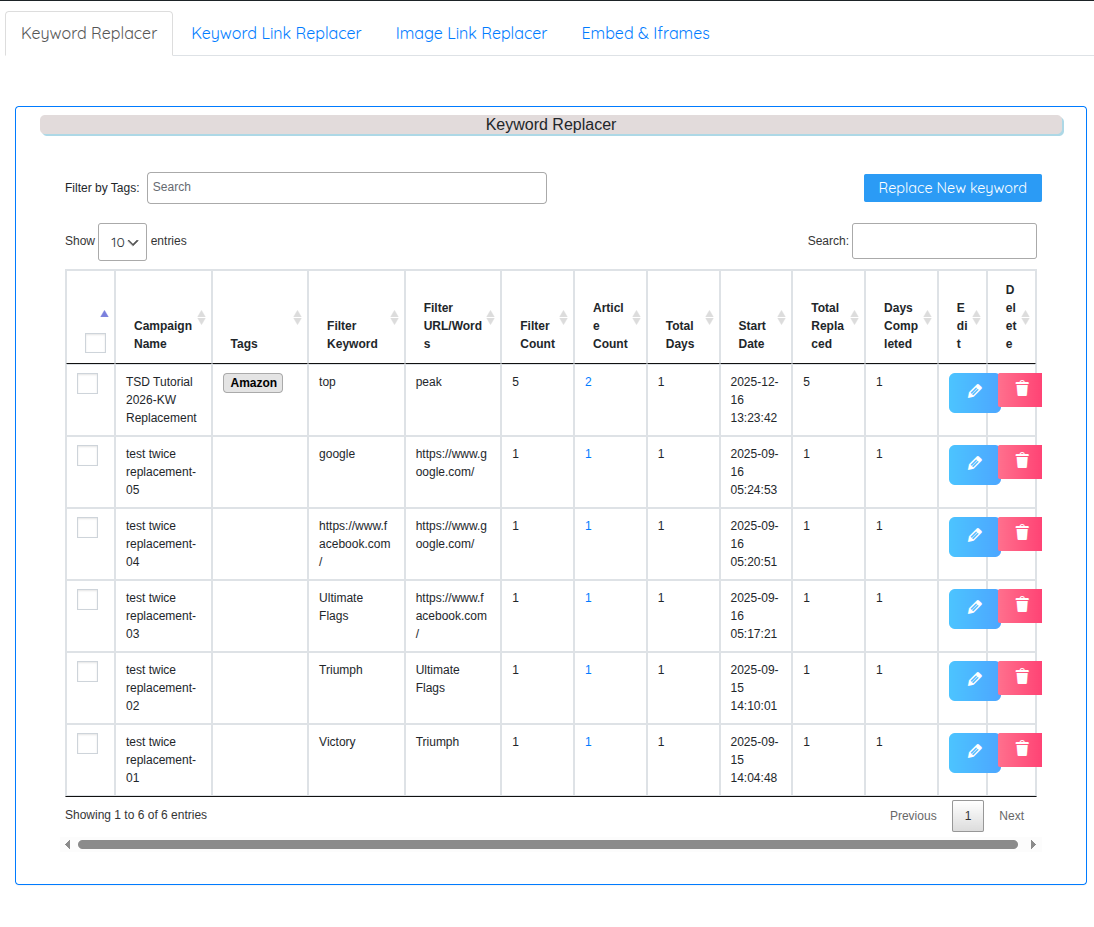
Task: Check the box for TSD Tutorial row
Action: [88, 383]
